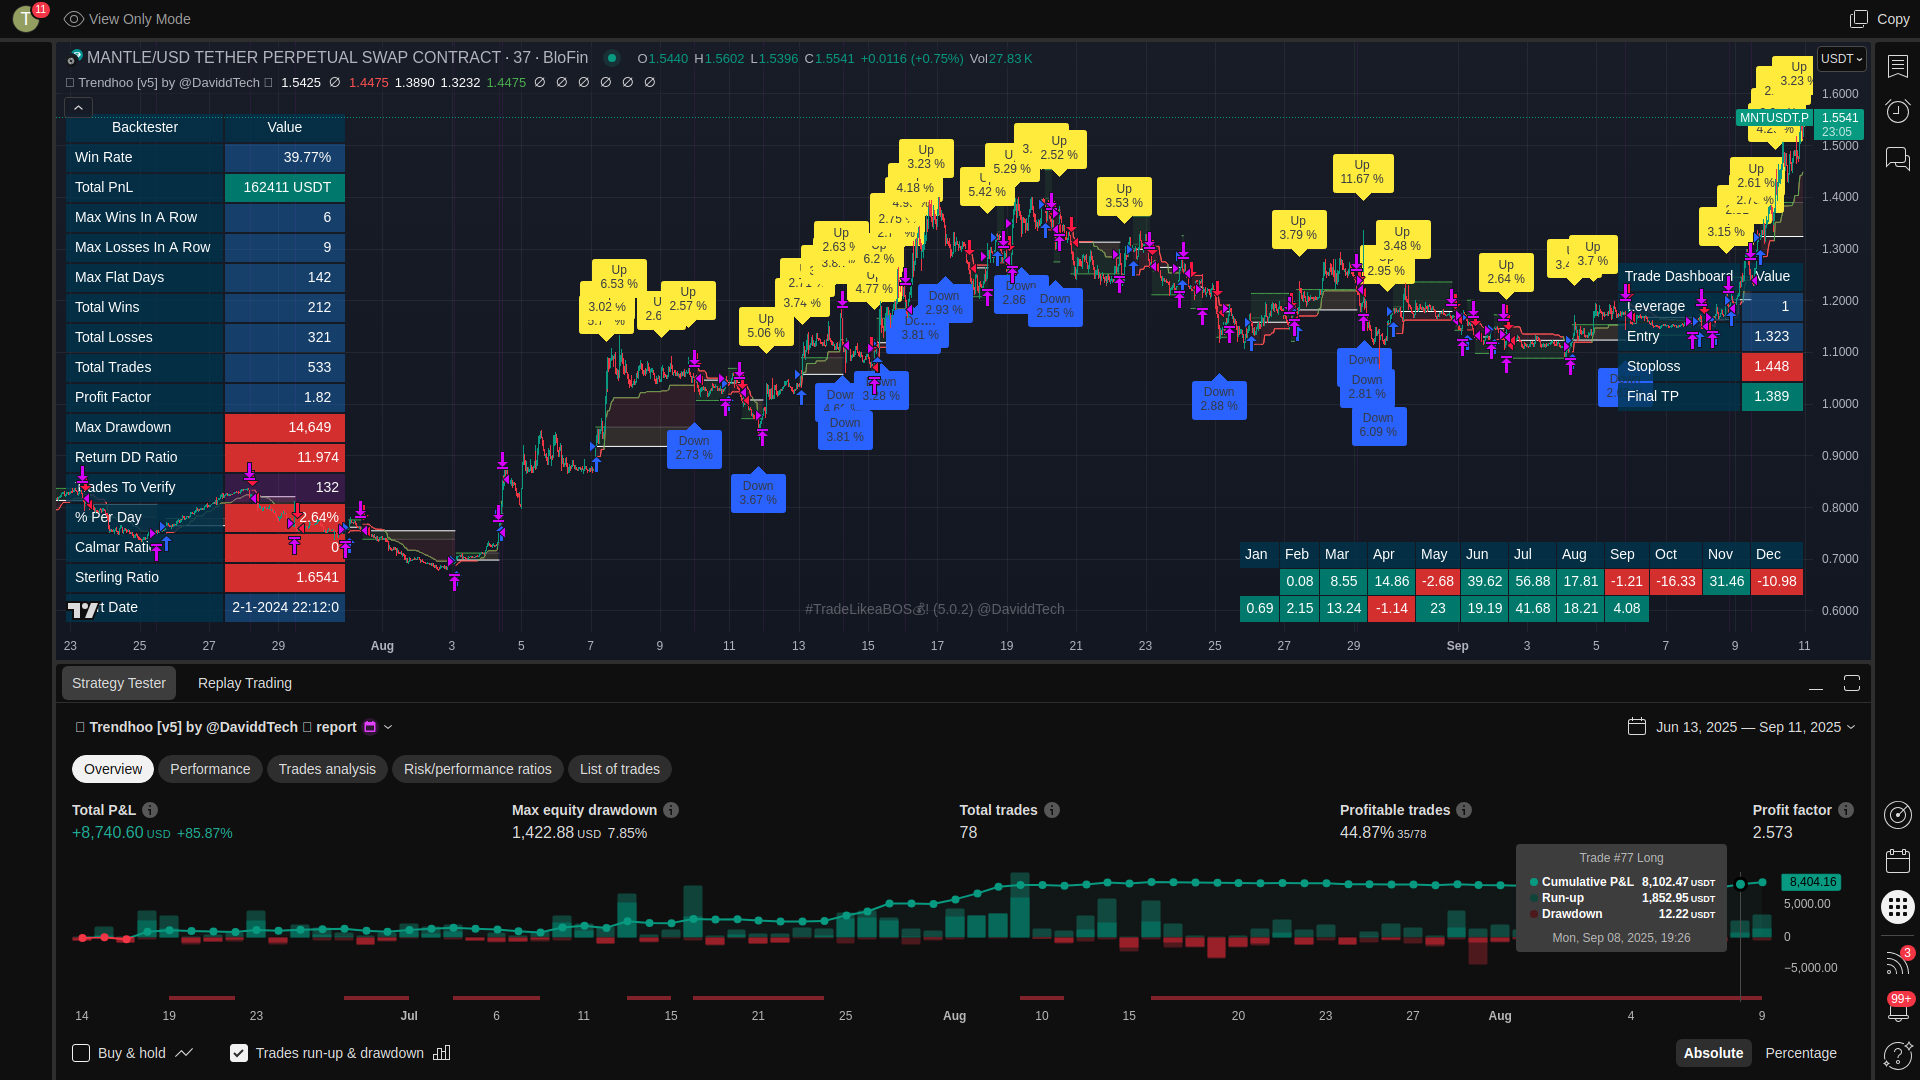Viewport: 1920px width, 1080px height.
Task: Click the Down 6.09 % blue label
Action: [1378, 425]
